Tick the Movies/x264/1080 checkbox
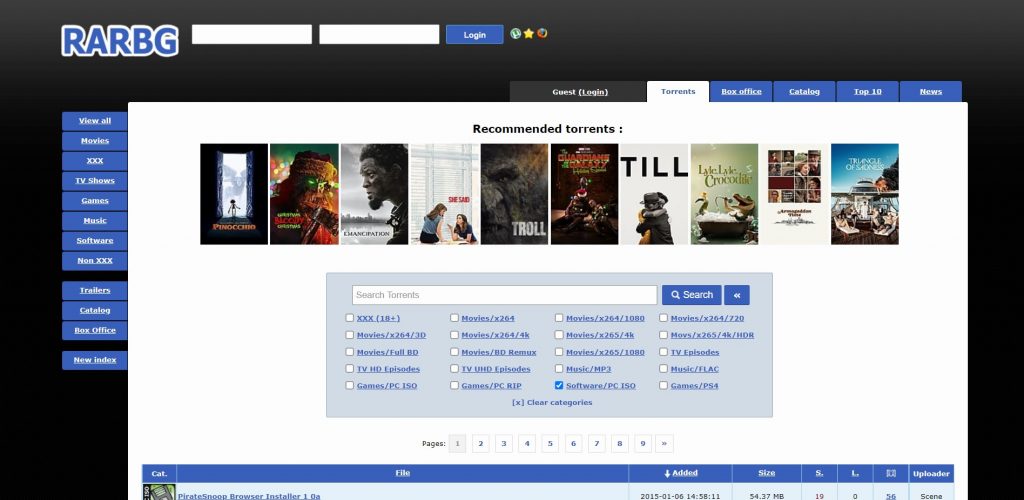This screenshot has width=1024, height=500. pyautogui.click(x=559, y=318)
